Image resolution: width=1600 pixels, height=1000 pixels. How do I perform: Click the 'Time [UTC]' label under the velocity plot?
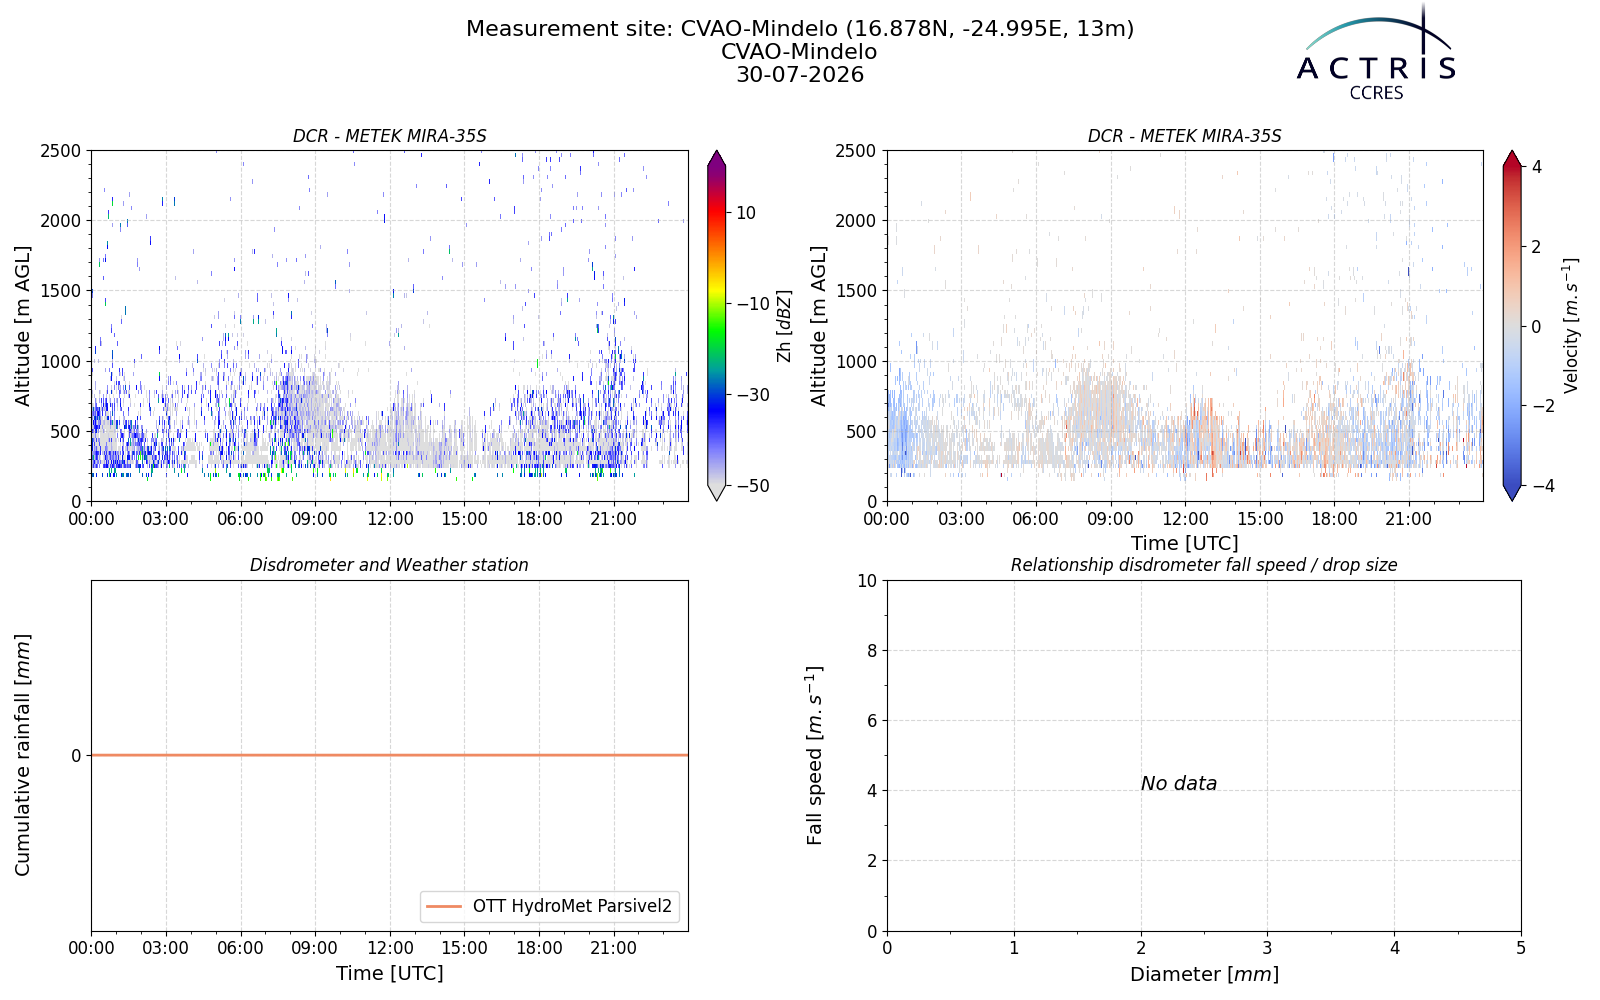1185,544
